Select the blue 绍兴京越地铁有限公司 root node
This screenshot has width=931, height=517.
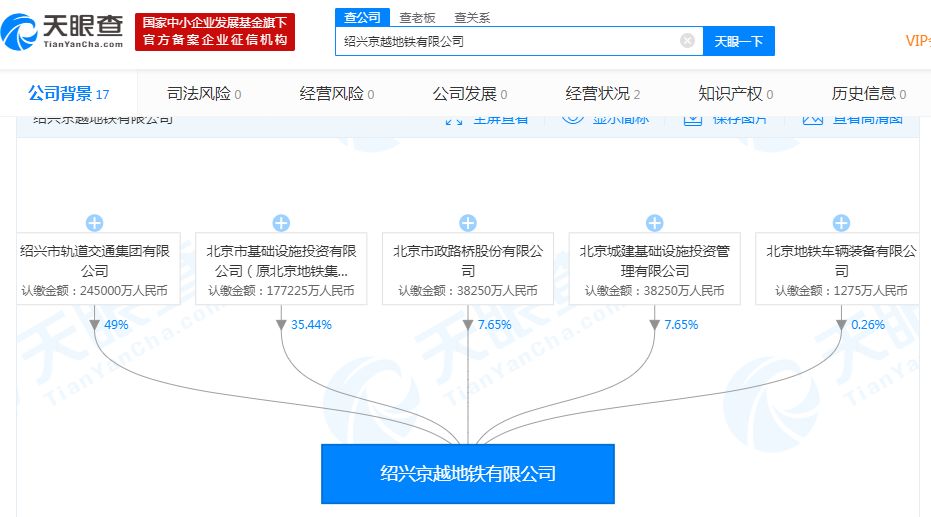click(x=468, y=474)
